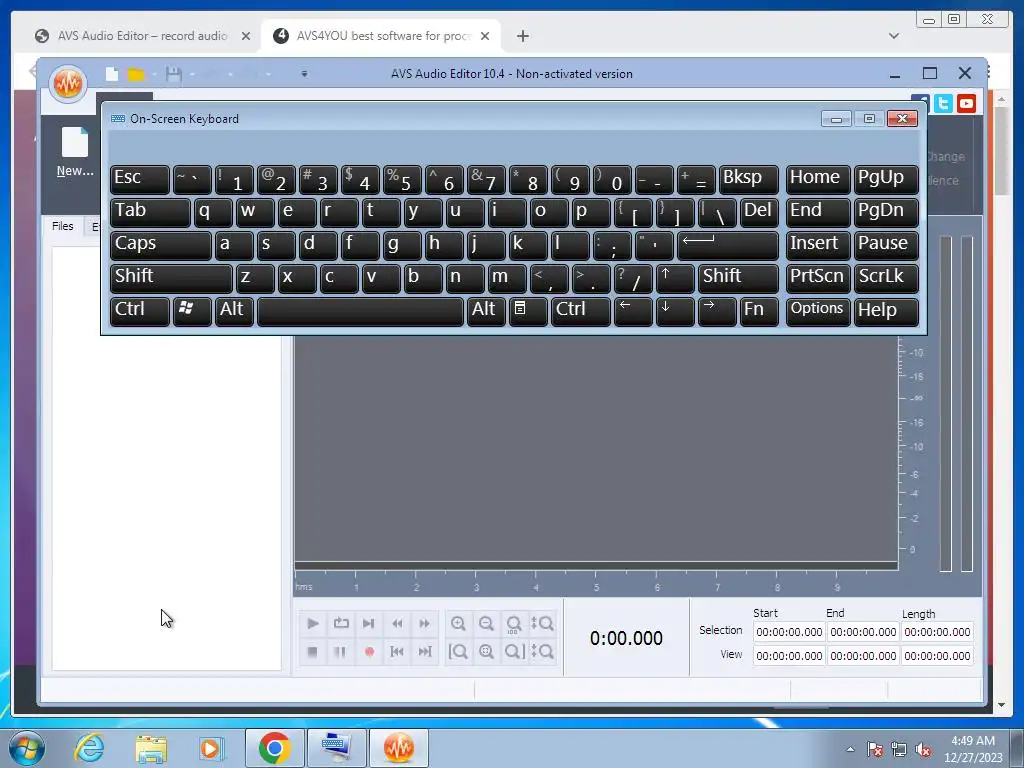Click the PrtScn key on On-Screen Keyboard
Viewport: 1024px width, 768px height.
click(818, 278)
